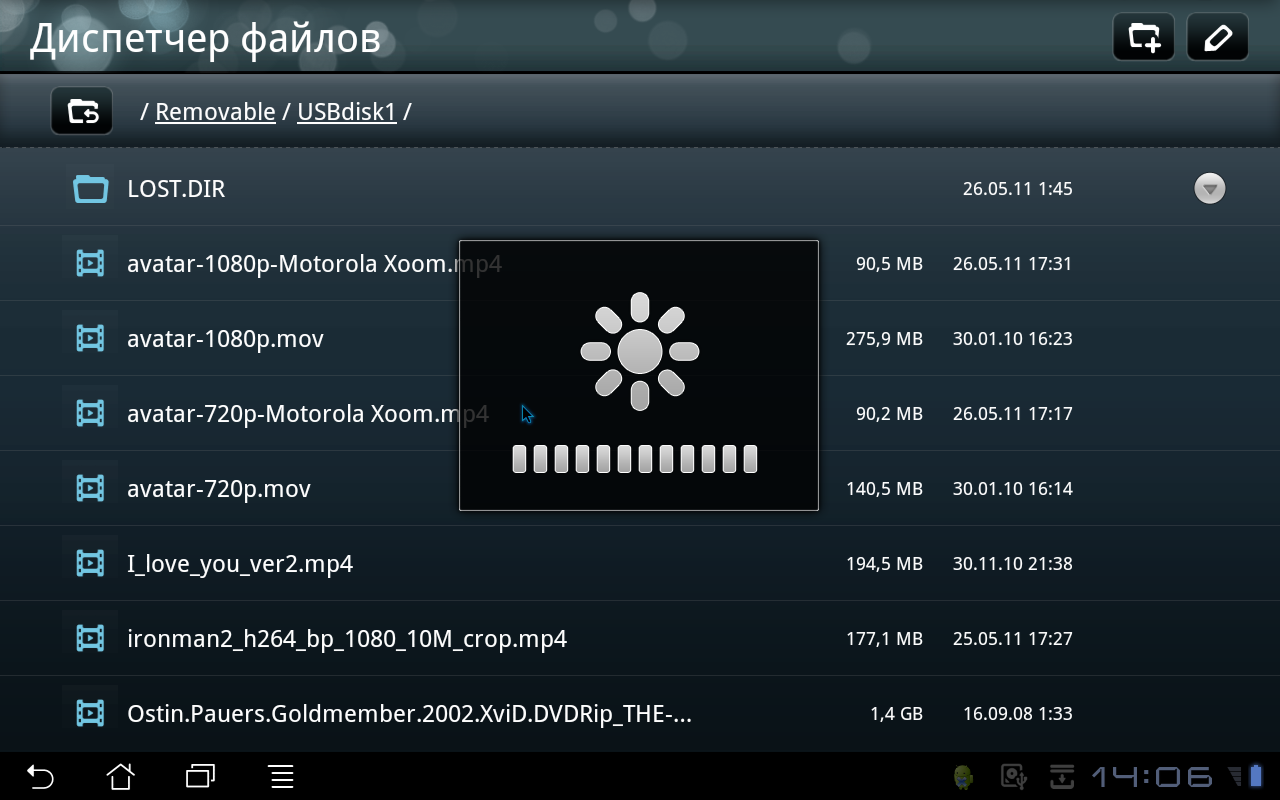
Task: Tap the clock showing 14:06
Action: coord(1152,776)
